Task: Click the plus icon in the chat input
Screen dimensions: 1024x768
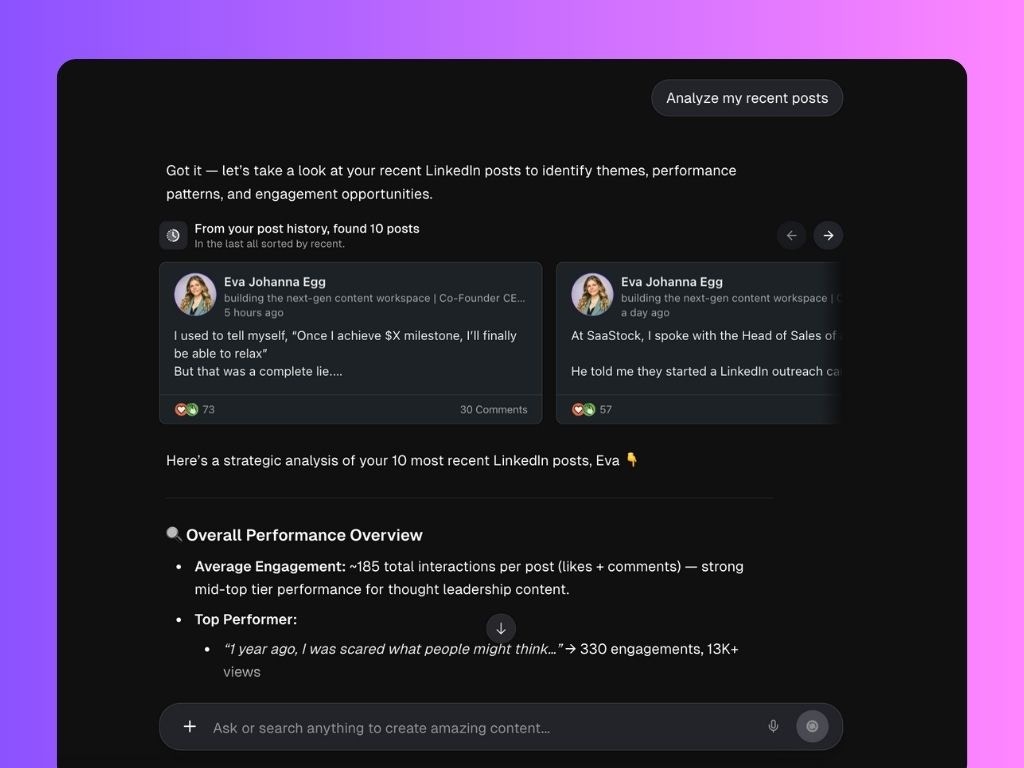Action: pos(190,727)
